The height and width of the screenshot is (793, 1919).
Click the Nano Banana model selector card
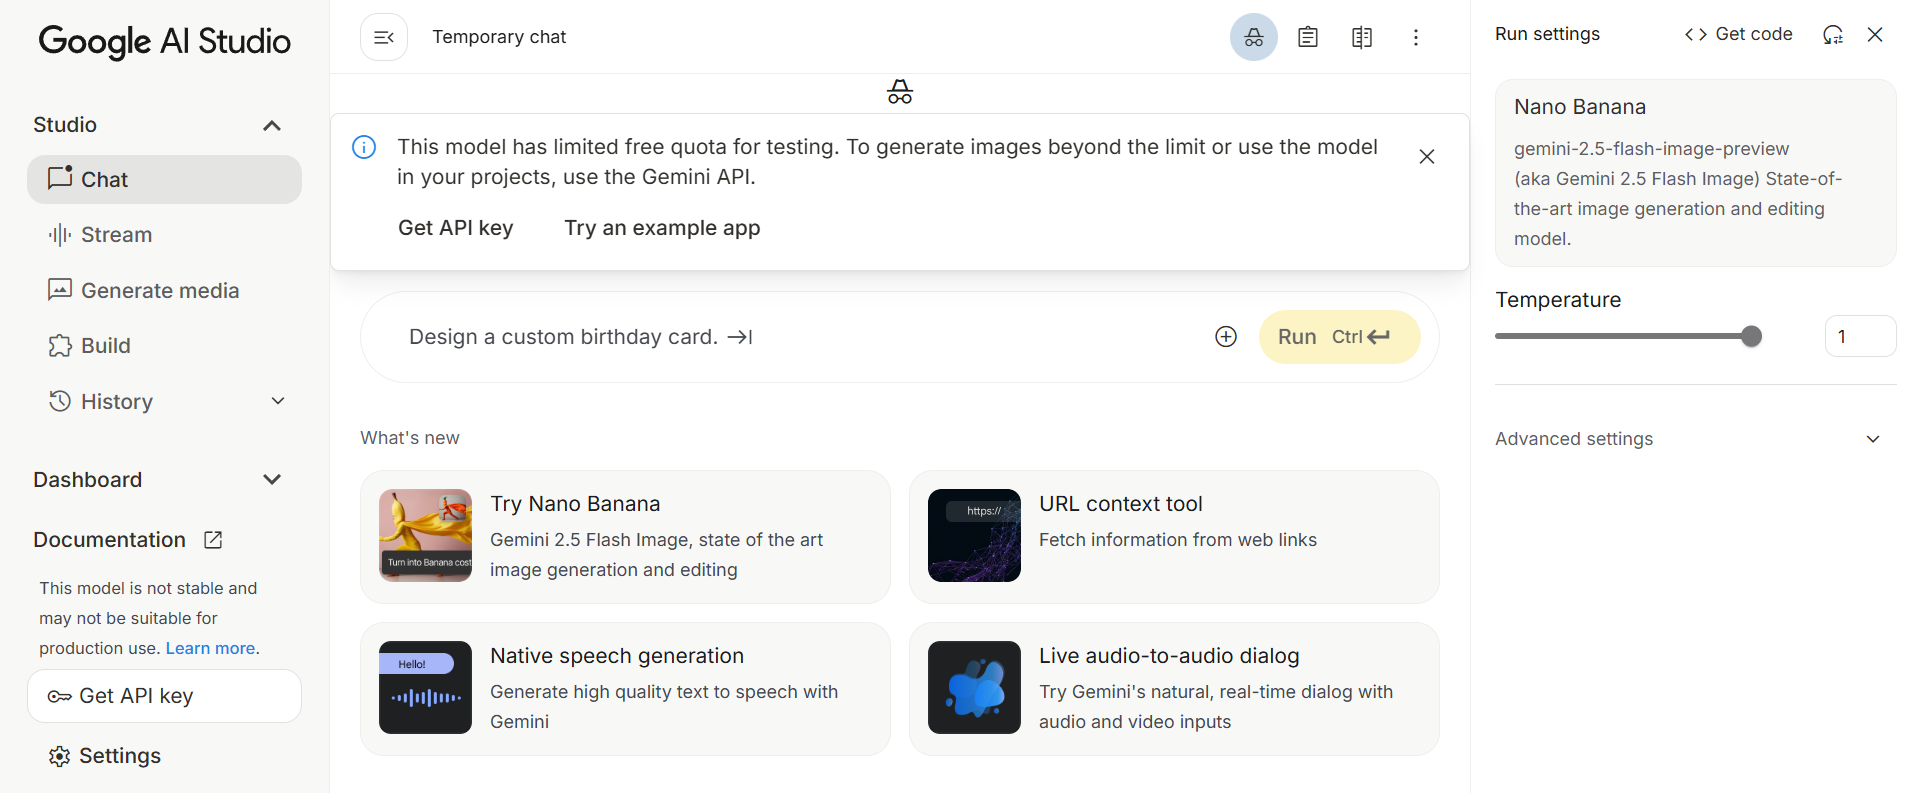point(1695,173)
